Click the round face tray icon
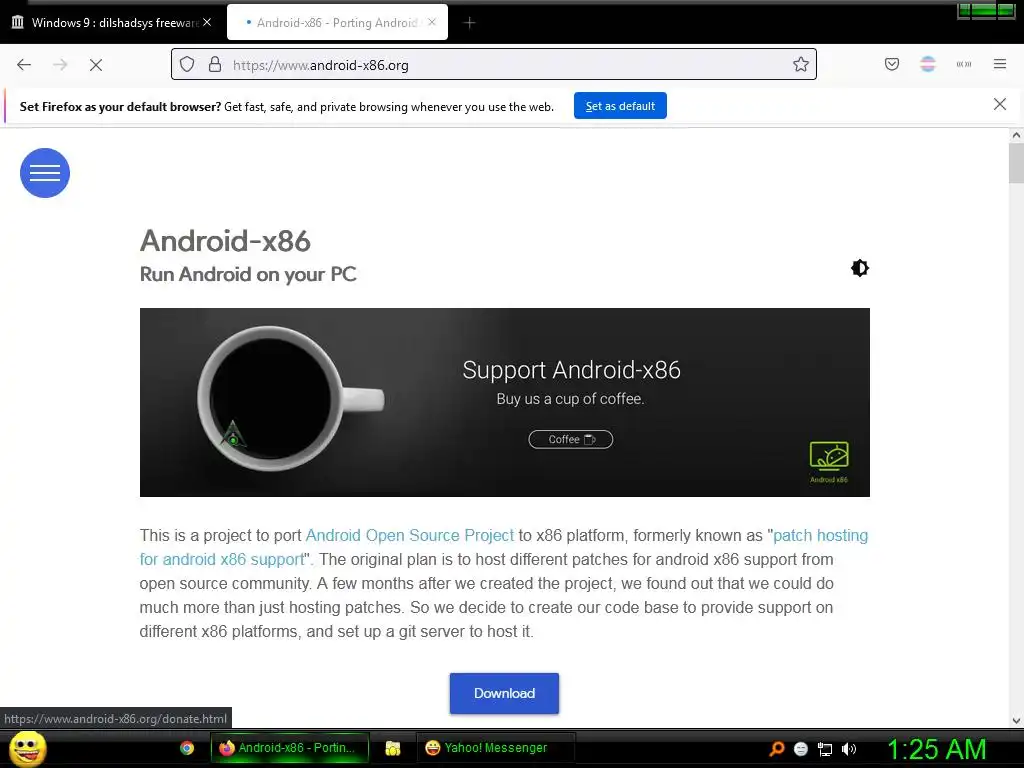The image size is (1024, 768). tap(801, 749)
